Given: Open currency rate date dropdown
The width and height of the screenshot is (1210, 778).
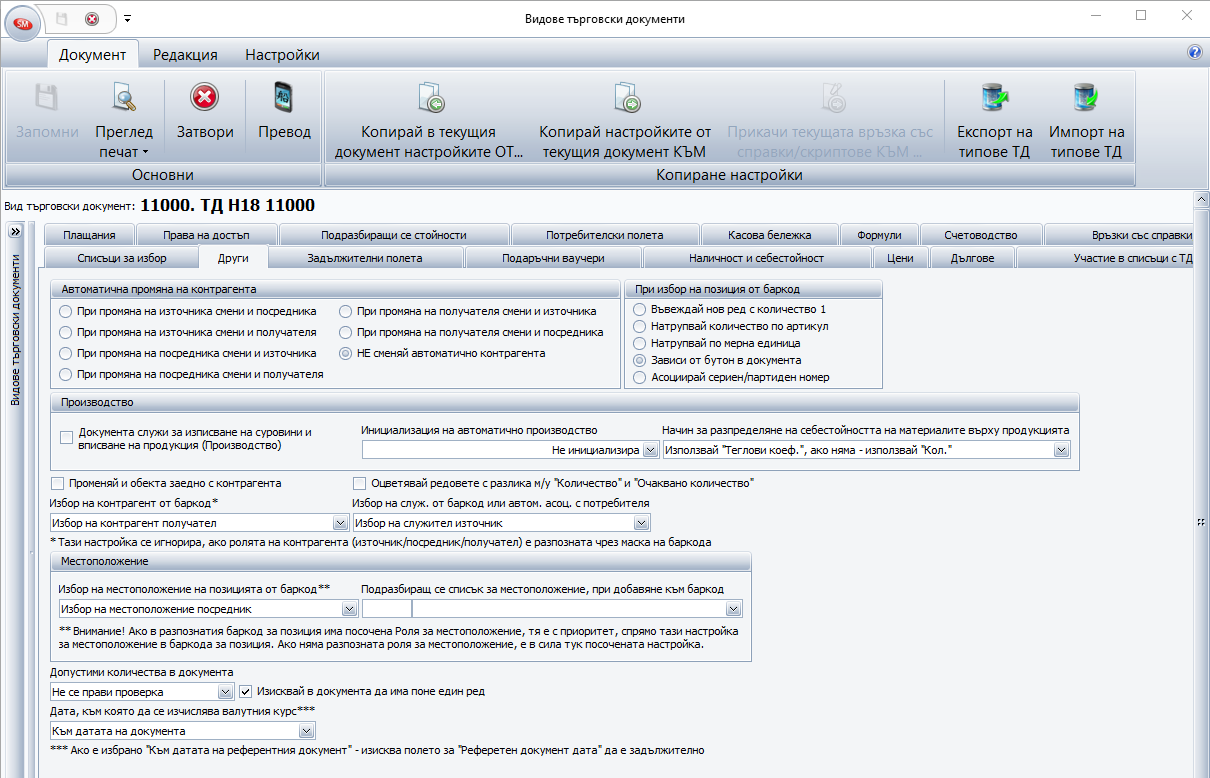Looking at the screenshot, I should coord(308,732).
